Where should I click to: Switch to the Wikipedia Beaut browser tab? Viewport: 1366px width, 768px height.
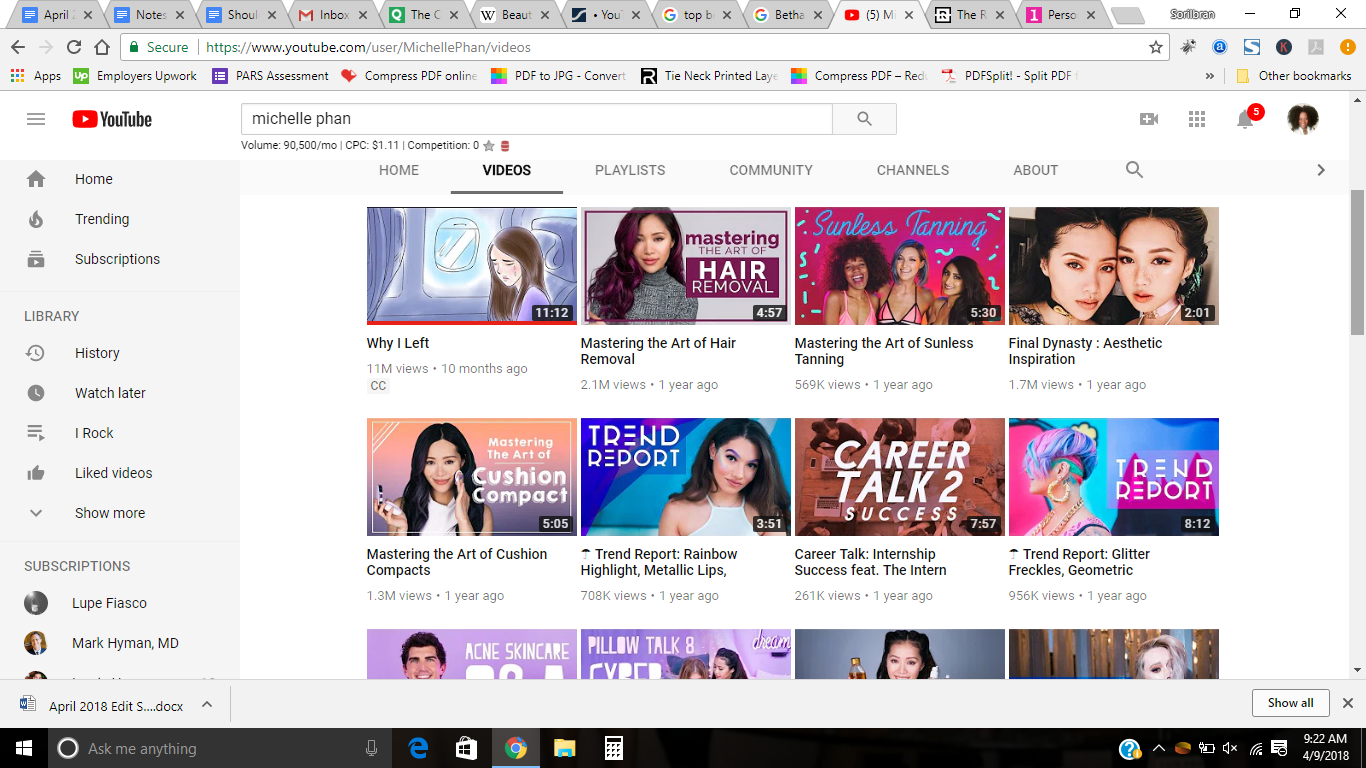coord(514,15)
